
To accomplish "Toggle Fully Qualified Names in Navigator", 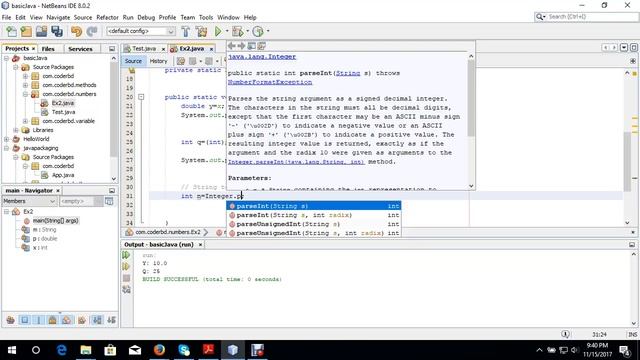I will tap(82, 320).
